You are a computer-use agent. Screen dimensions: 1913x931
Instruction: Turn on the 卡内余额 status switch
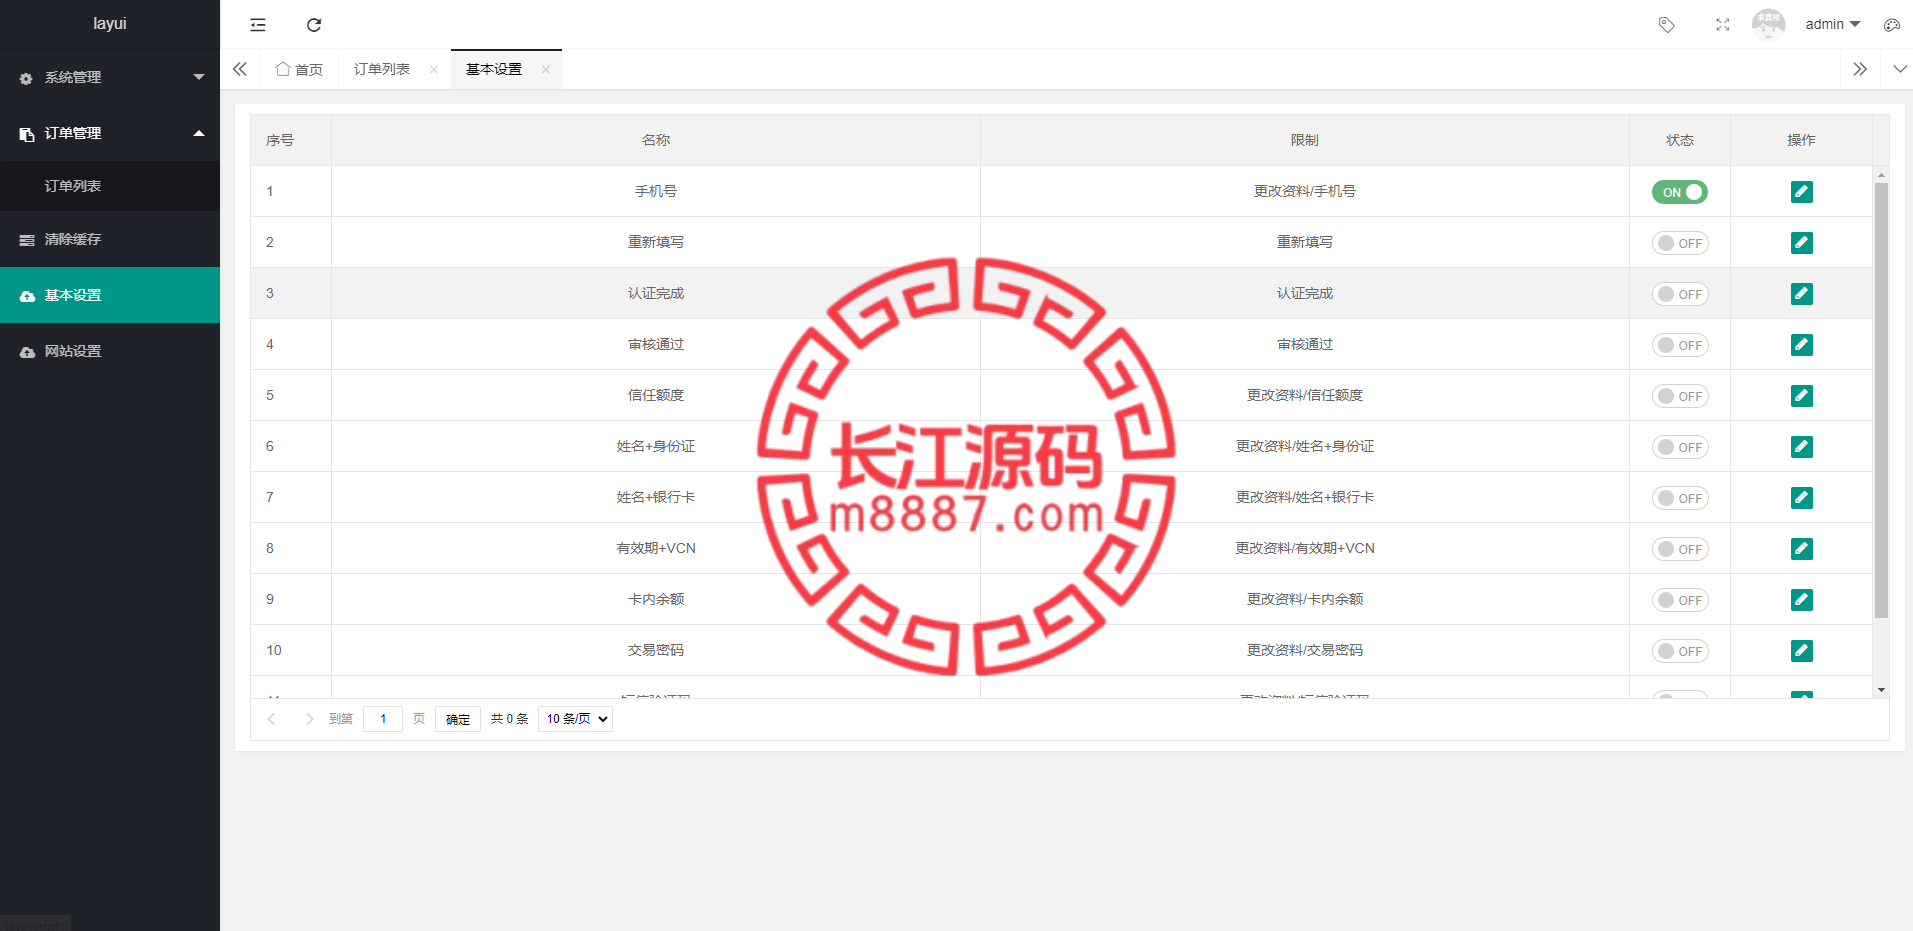(x=1680, y=600)
